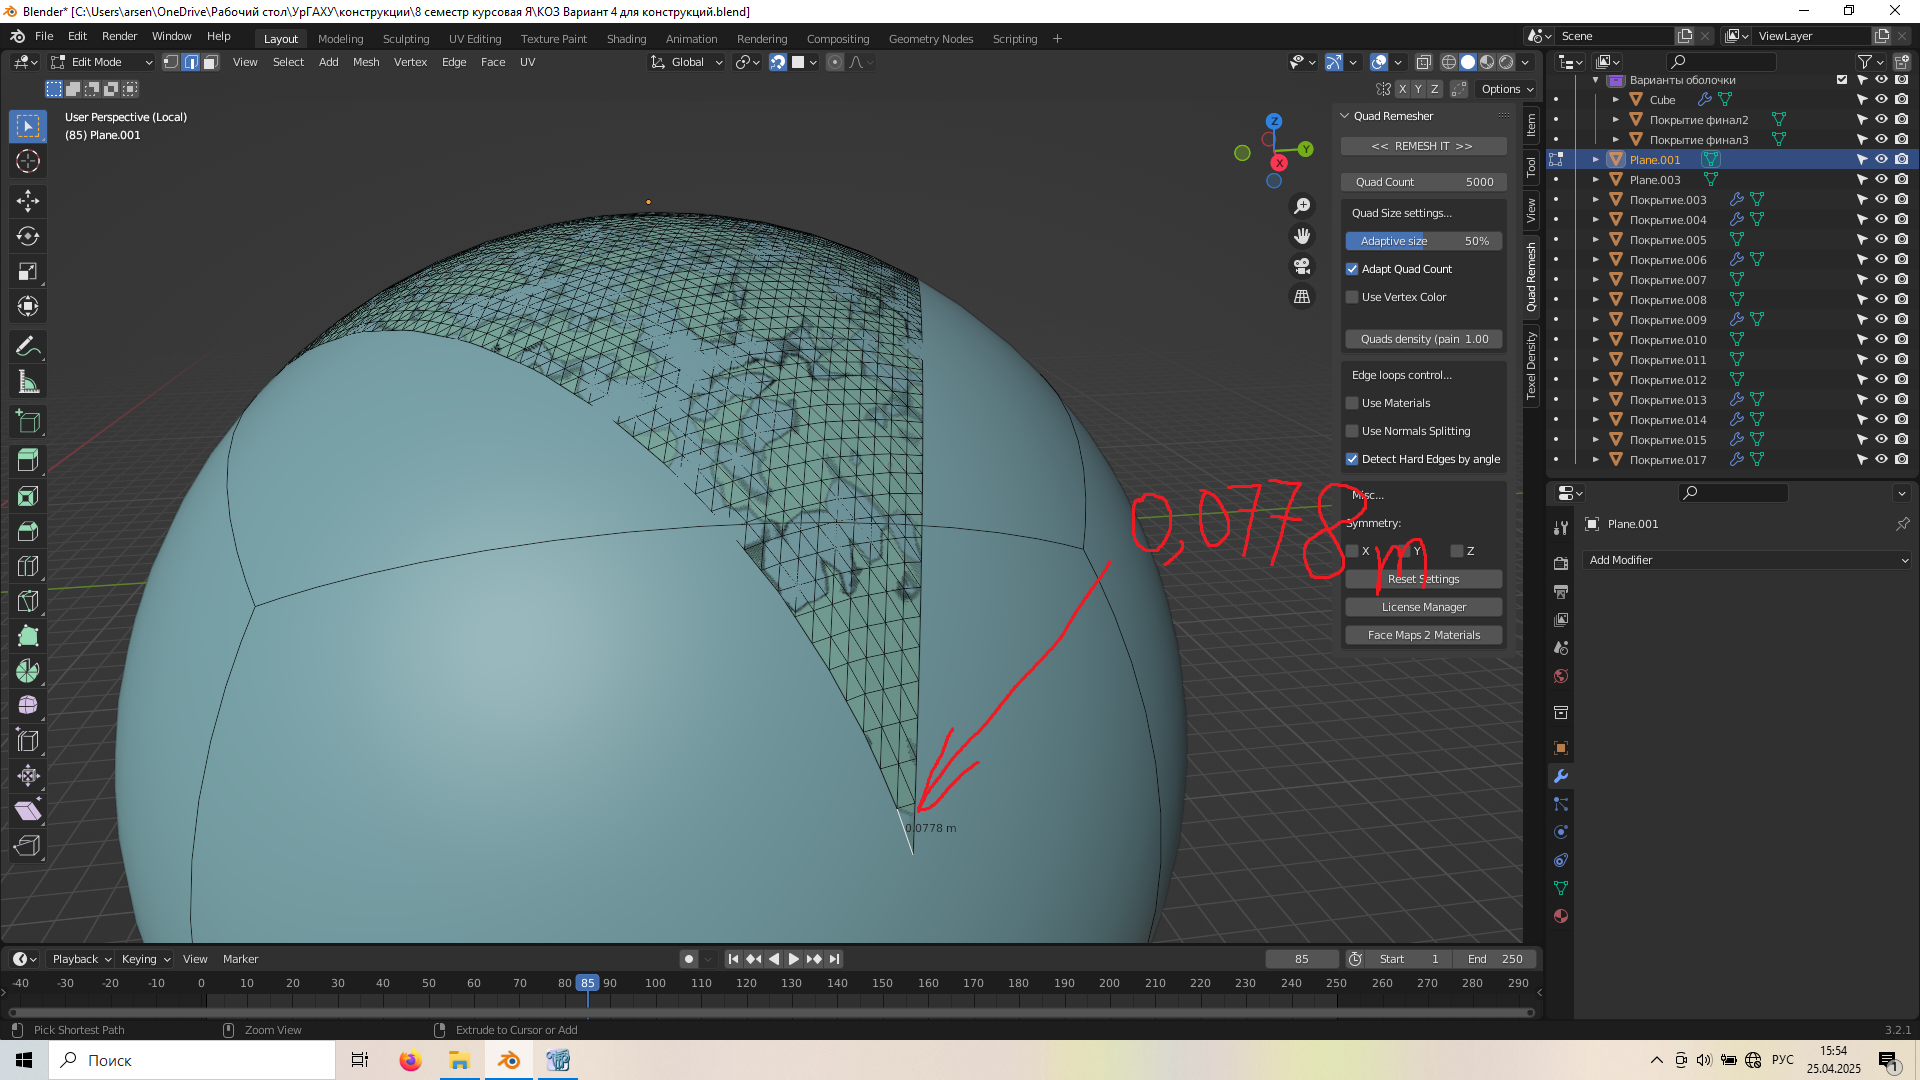Open the Mesh menu in viewport header
This screenshot has width=1920, height=1080.
coord(366,62)
